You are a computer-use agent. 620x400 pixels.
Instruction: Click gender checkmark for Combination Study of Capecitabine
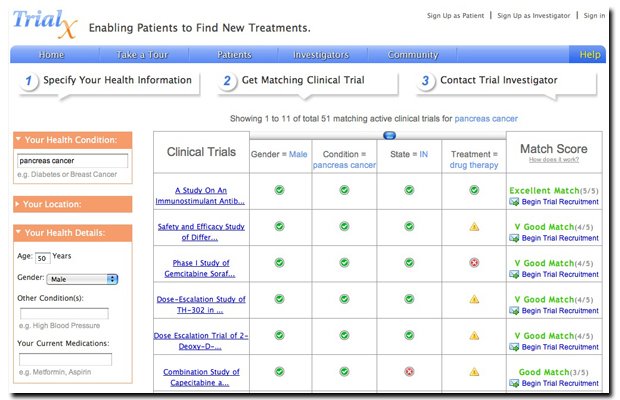[x=280, y=372]
